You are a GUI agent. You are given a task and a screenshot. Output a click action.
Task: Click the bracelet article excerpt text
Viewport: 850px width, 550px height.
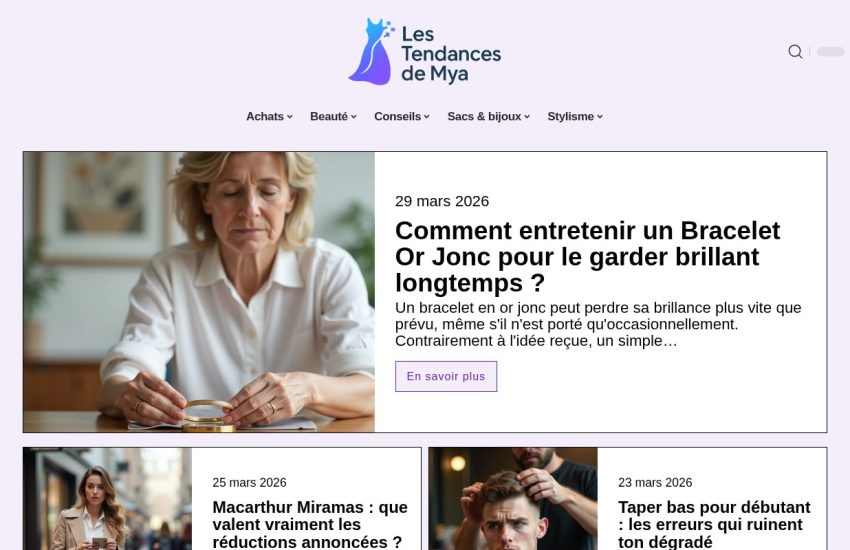[x=598, y=324]
